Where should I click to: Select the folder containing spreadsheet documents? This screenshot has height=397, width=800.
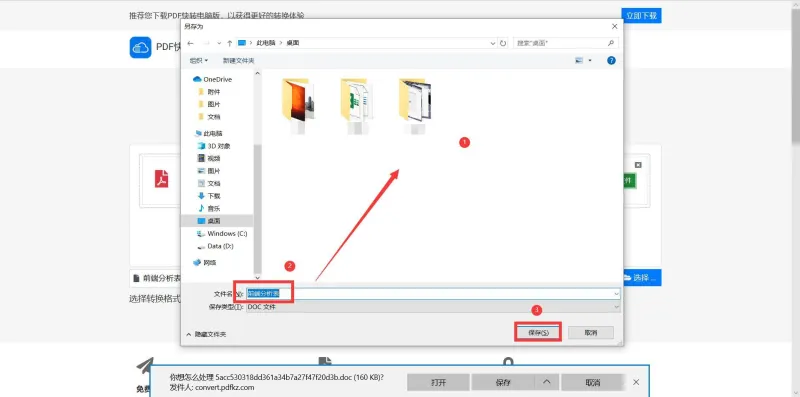pos(357,106)
